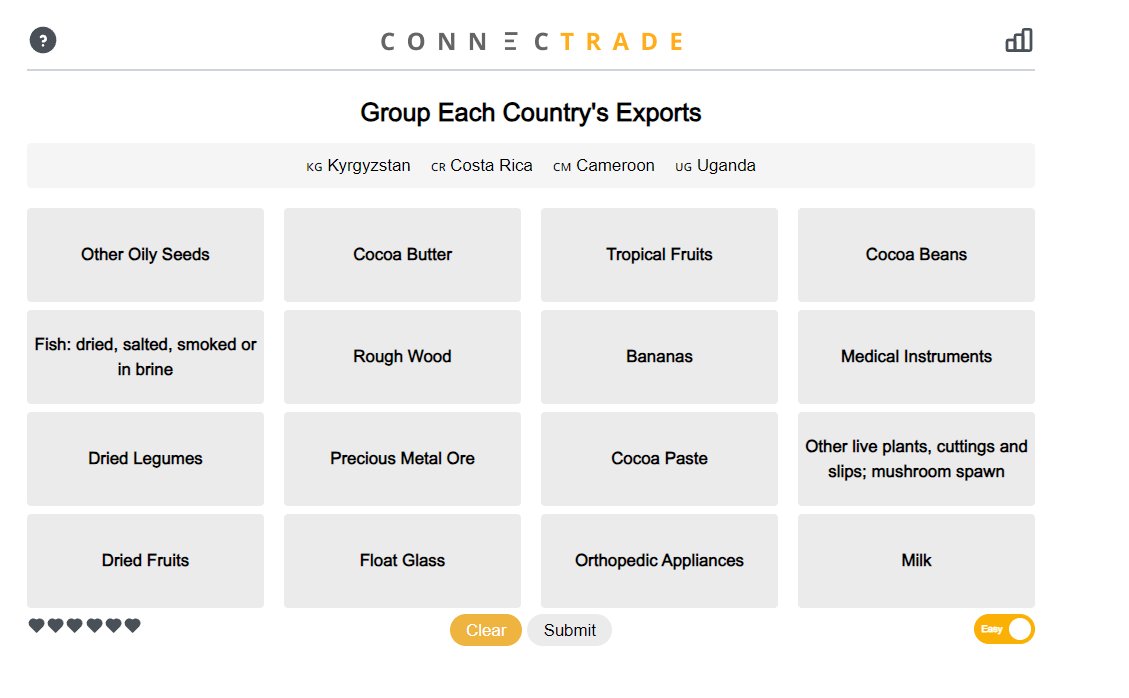Open the help question mark icon
This screenshot has height=698, width=1129.
coord(42,40)
